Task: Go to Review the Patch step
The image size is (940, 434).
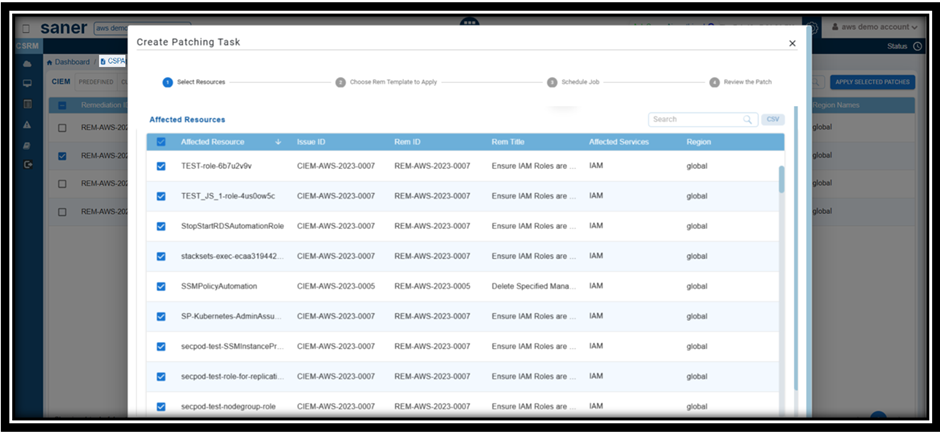Action: pyautogui.click(x=748, y=82)
